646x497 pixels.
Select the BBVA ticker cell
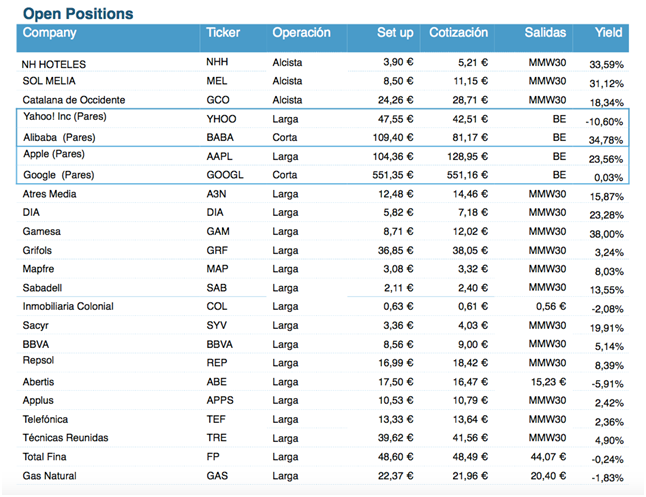220,344
